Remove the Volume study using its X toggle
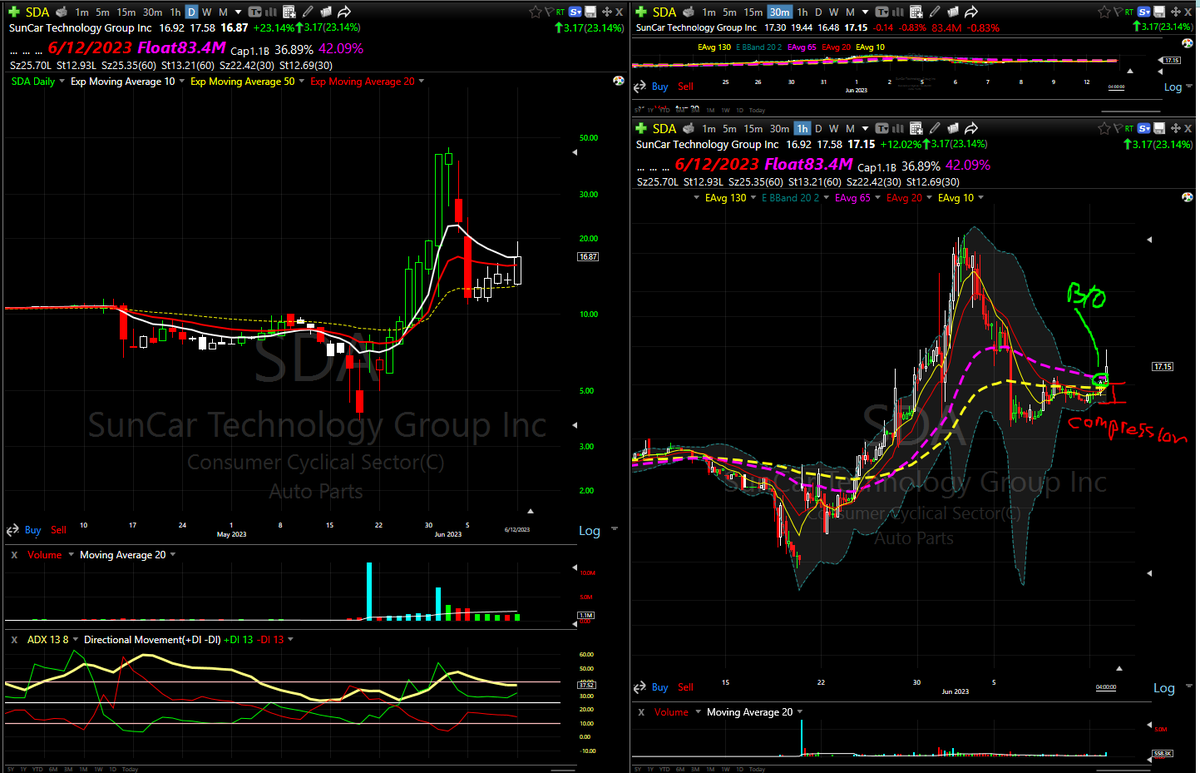 [14, 554]
